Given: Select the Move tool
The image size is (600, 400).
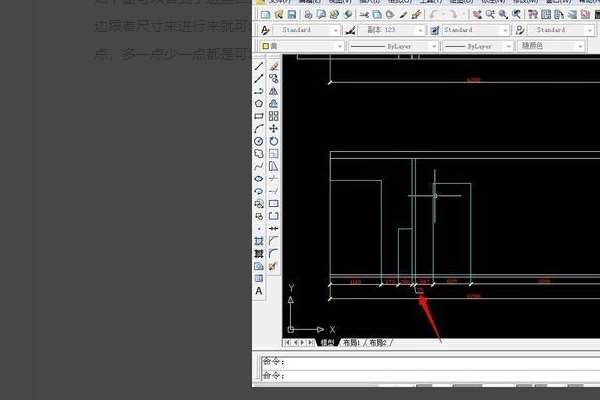Looking at the screenshot, I should [x=273, y=129].
